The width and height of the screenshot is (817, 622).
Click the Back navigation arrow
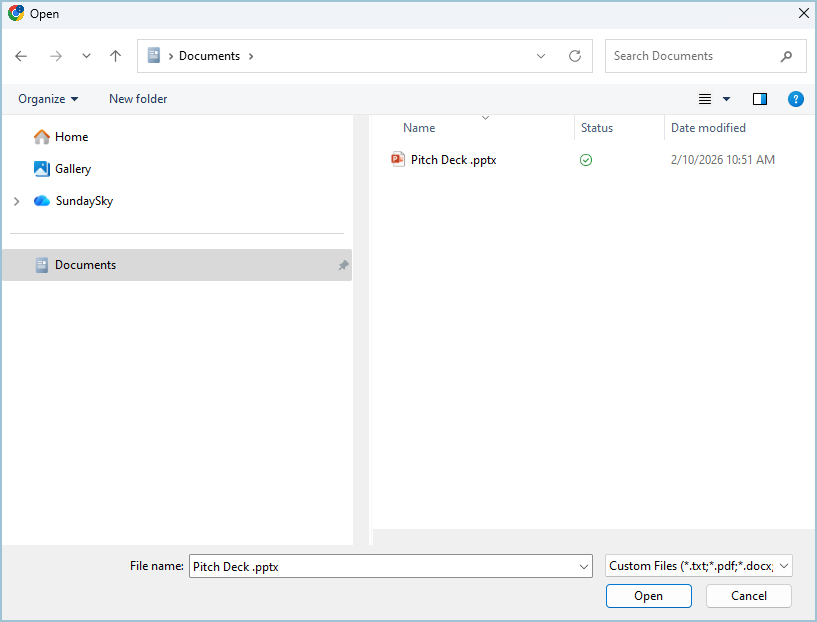[x=21, y=56]
